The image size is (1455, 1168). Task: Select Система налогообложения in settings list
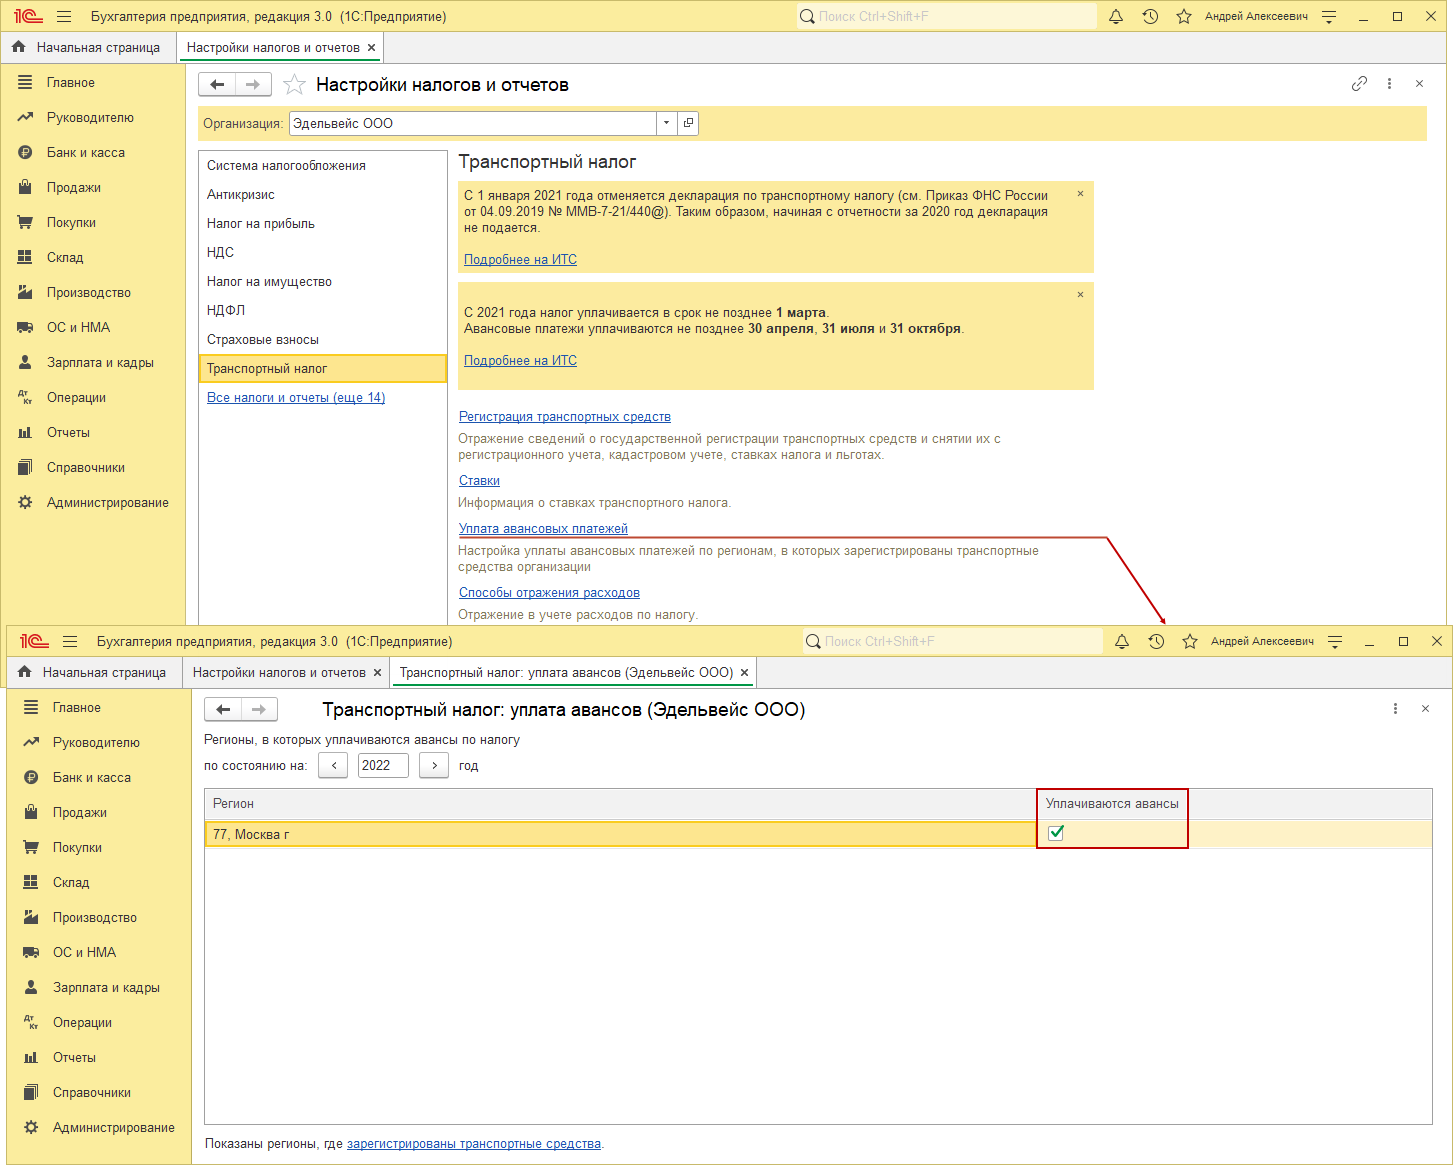pos(323,166)
